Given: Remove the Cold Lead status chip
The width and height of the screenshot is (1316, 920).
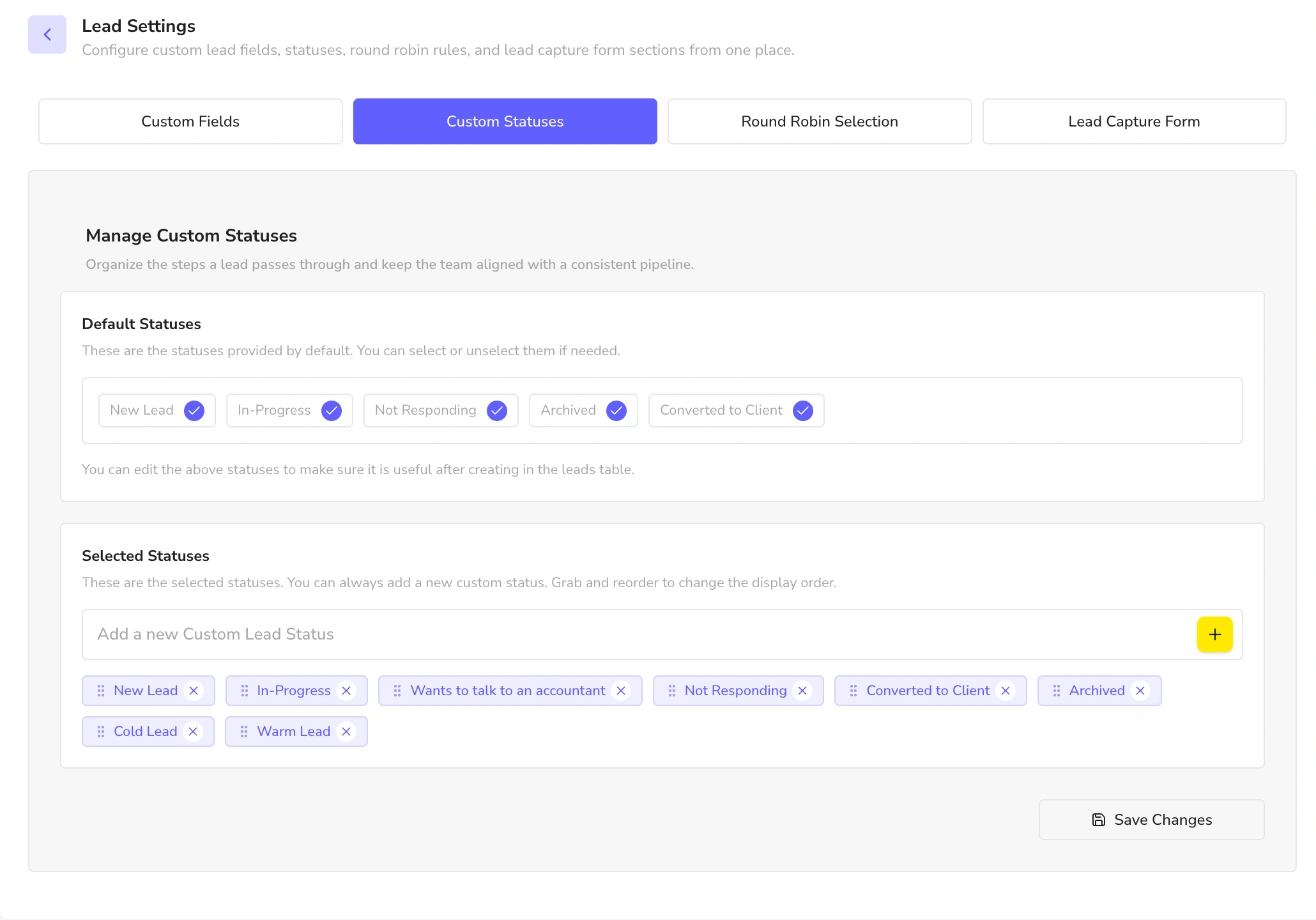Looking at the screenshot, I should 193,732.
